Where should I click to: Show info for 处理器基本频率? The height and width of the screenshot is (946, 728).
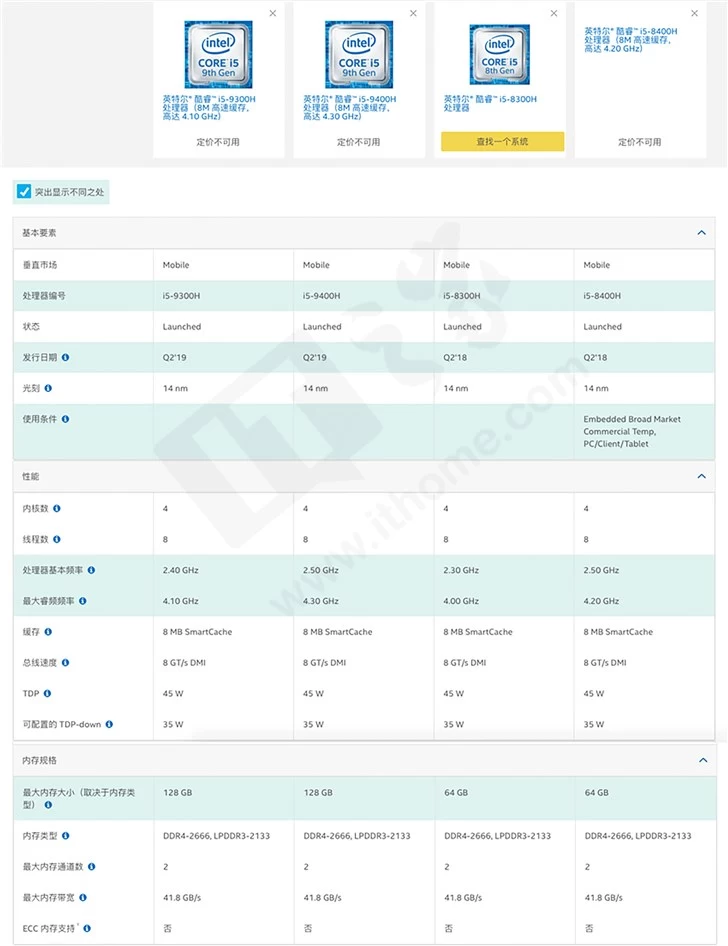click(x=91, y=570)
